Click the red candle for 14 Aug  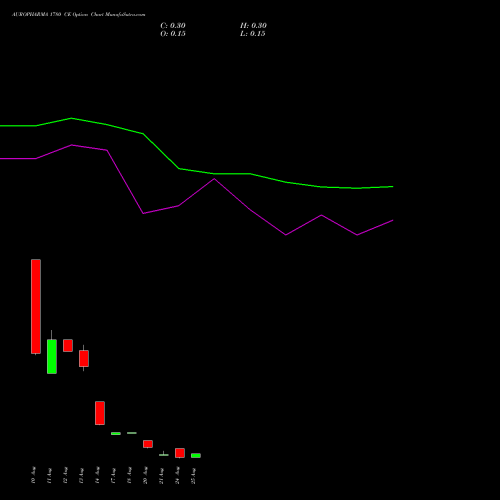100,413
